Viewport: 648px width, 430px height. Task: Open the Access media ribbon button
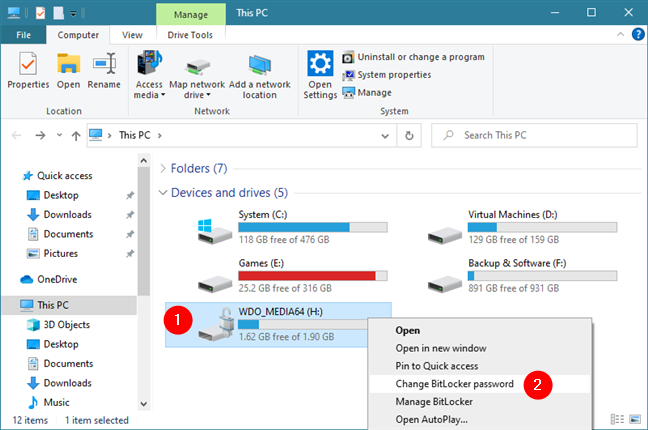click(x=149, y=74)
